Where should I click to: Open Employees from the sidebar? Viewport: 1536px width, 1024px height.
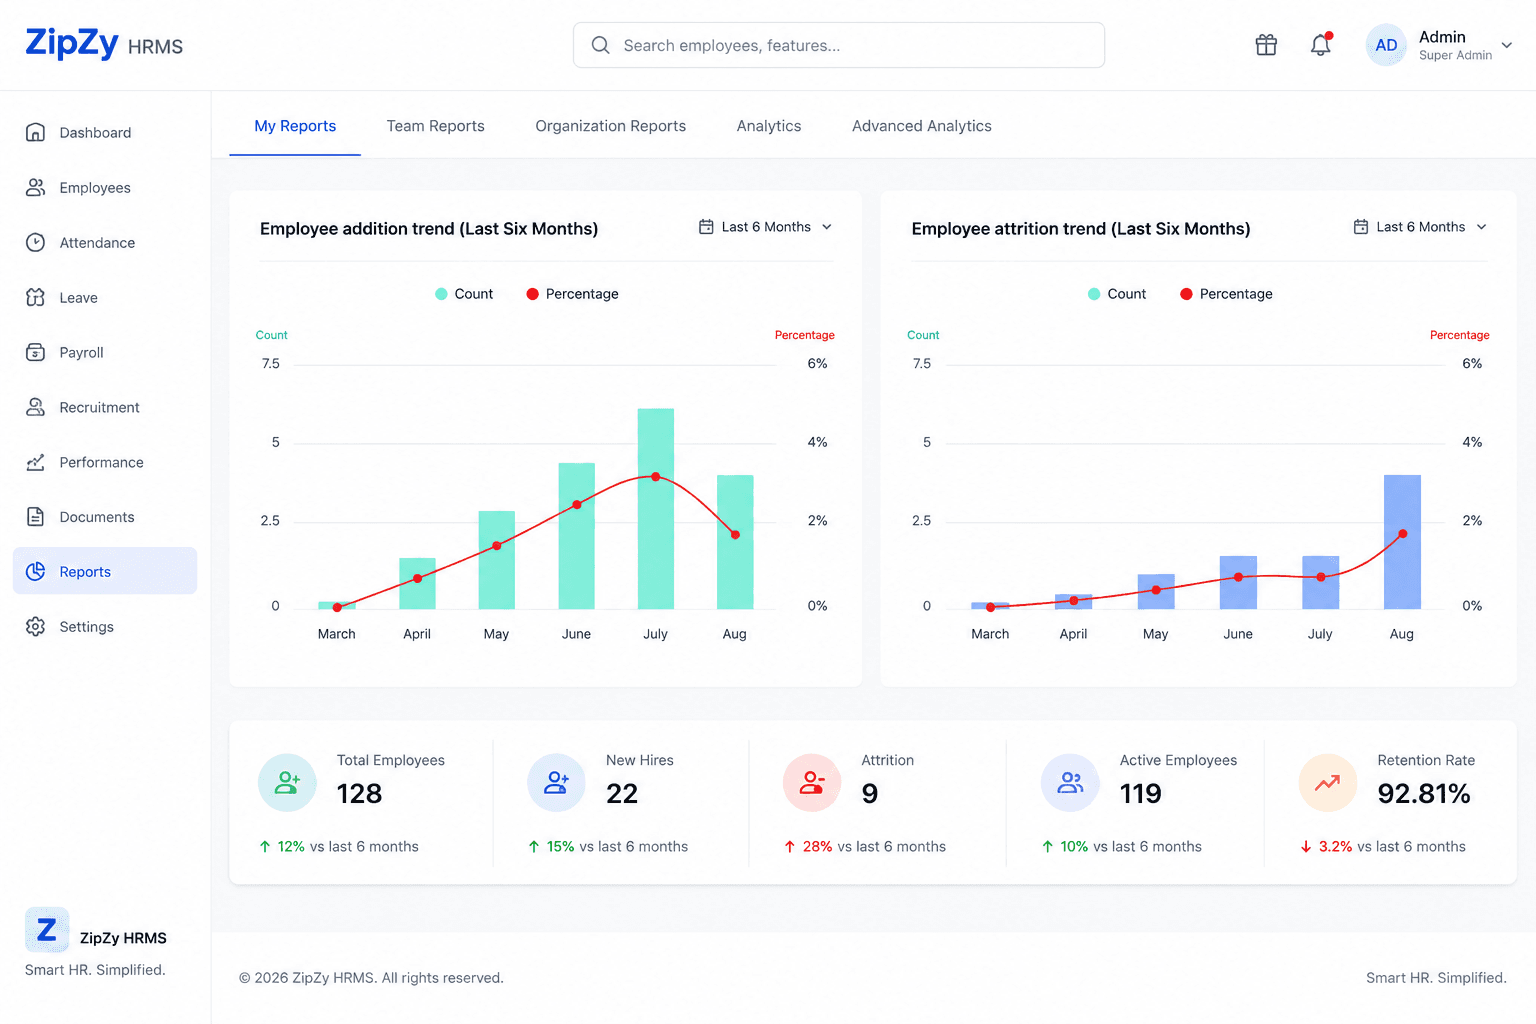coord(105,187)
